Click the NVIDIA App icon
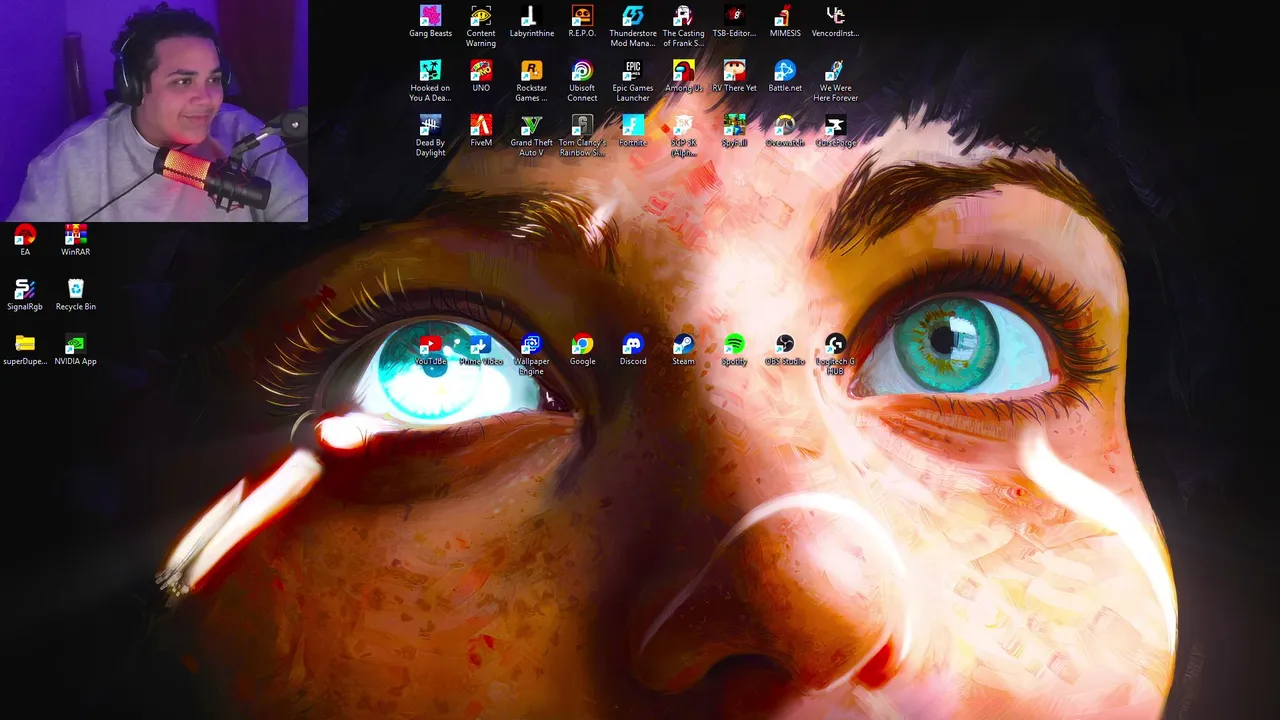 tap(76, 350)
